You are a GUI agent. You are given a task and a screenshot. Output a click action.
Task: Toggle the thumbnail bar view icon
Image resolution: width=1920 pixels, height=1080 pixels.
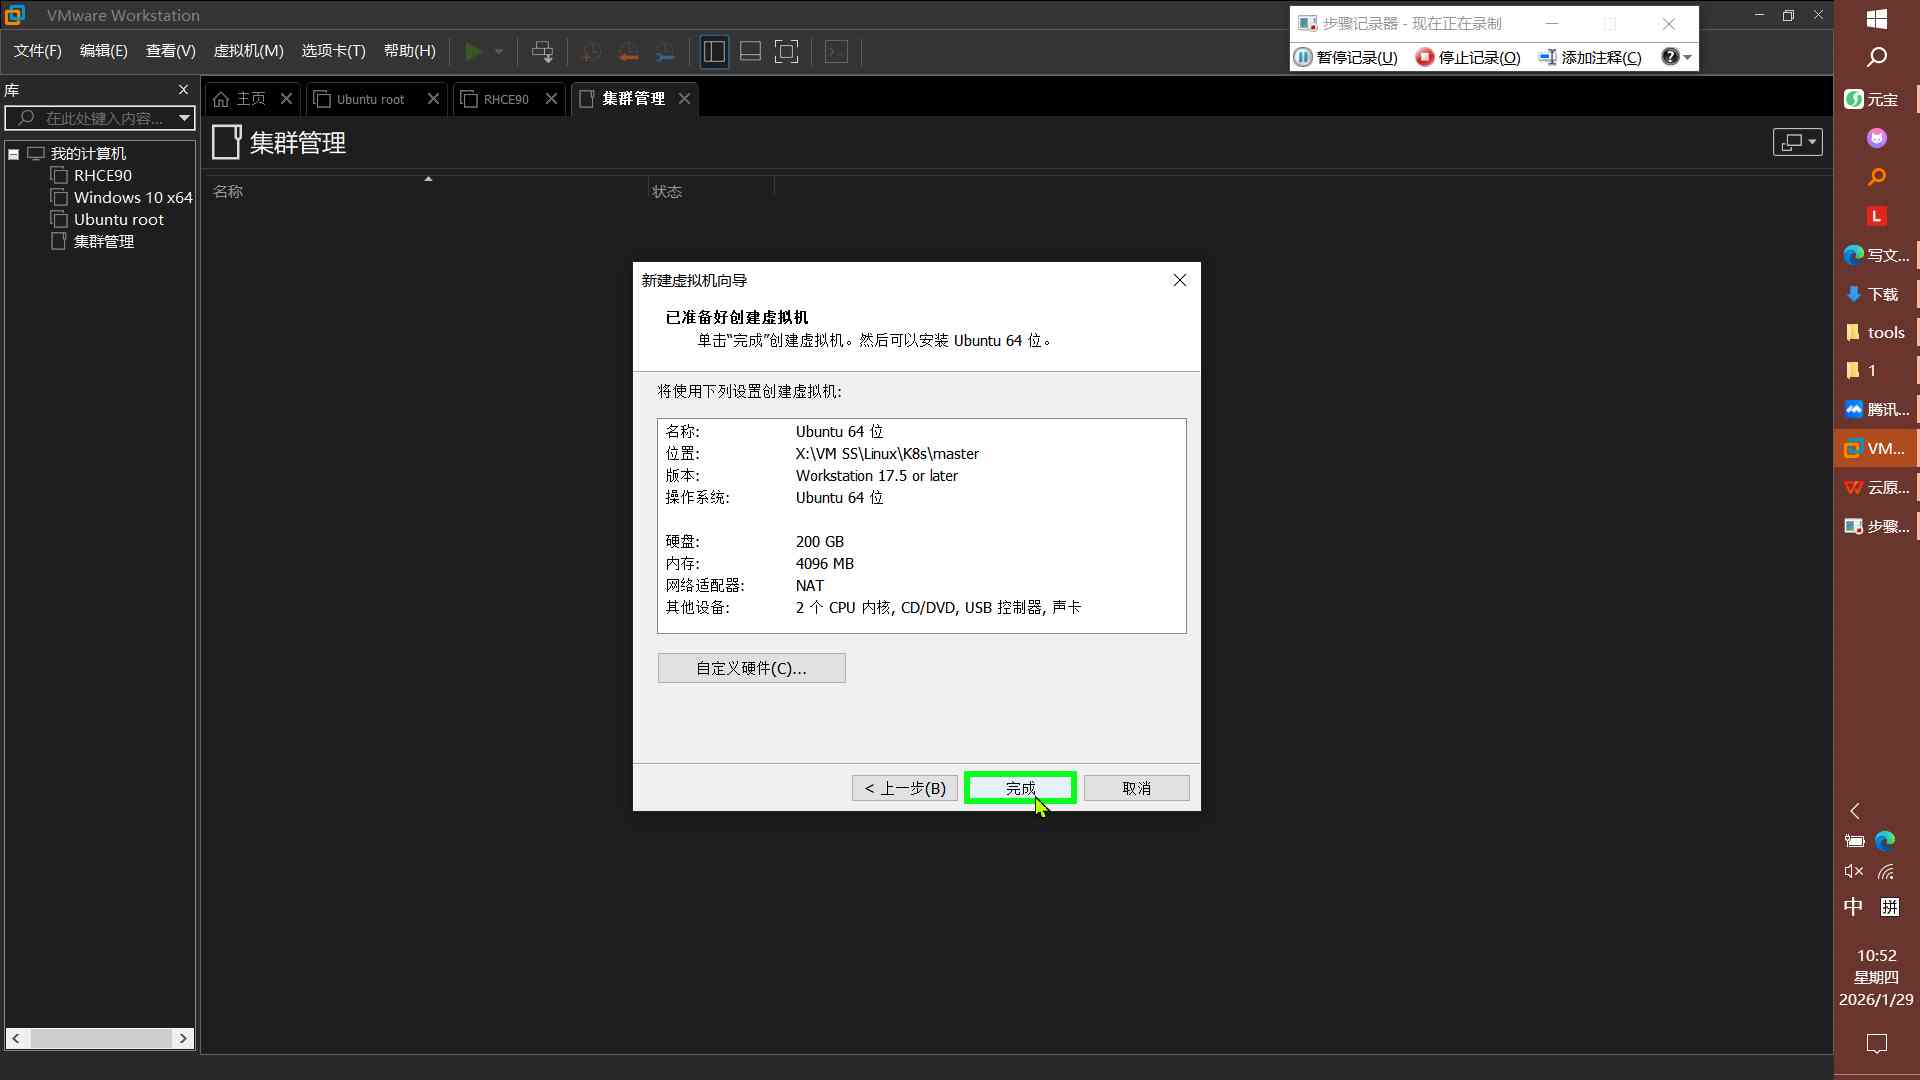[x=750, y=51]
